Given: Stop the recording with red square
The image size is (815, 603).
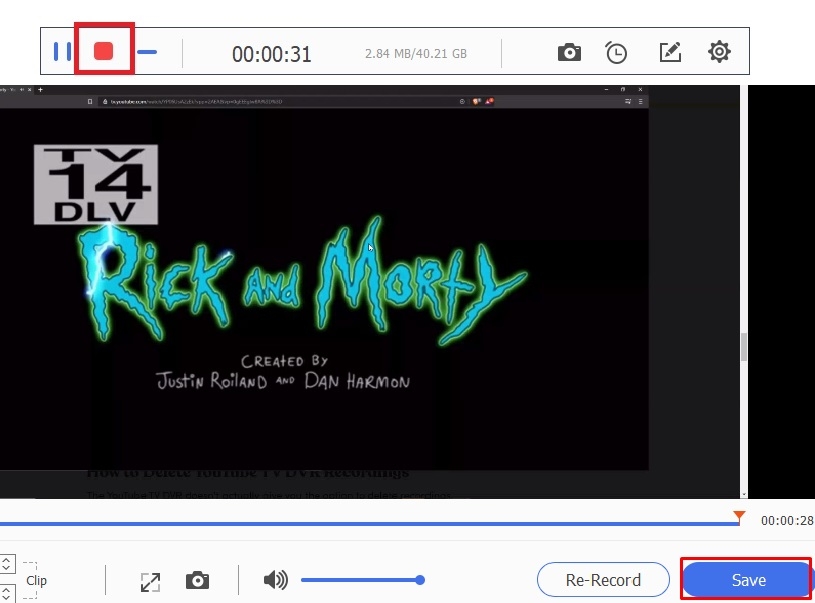Looking at the screenshot, I should (103, 52).
